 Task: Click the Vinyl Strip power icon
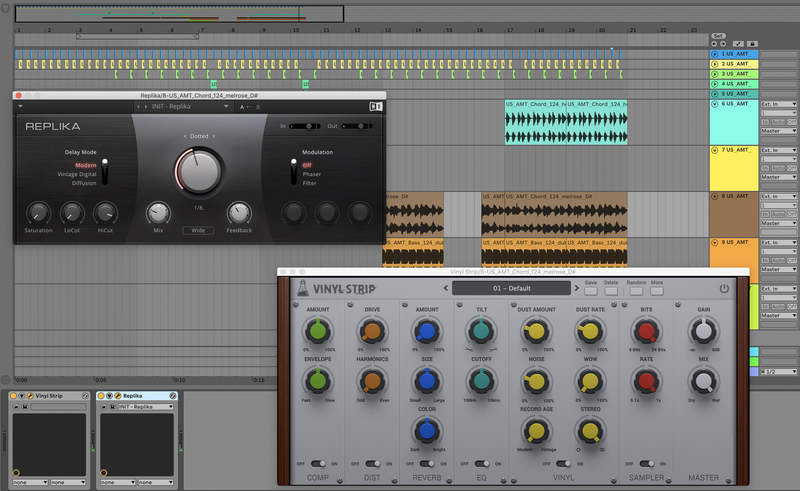tap(724, 288)
